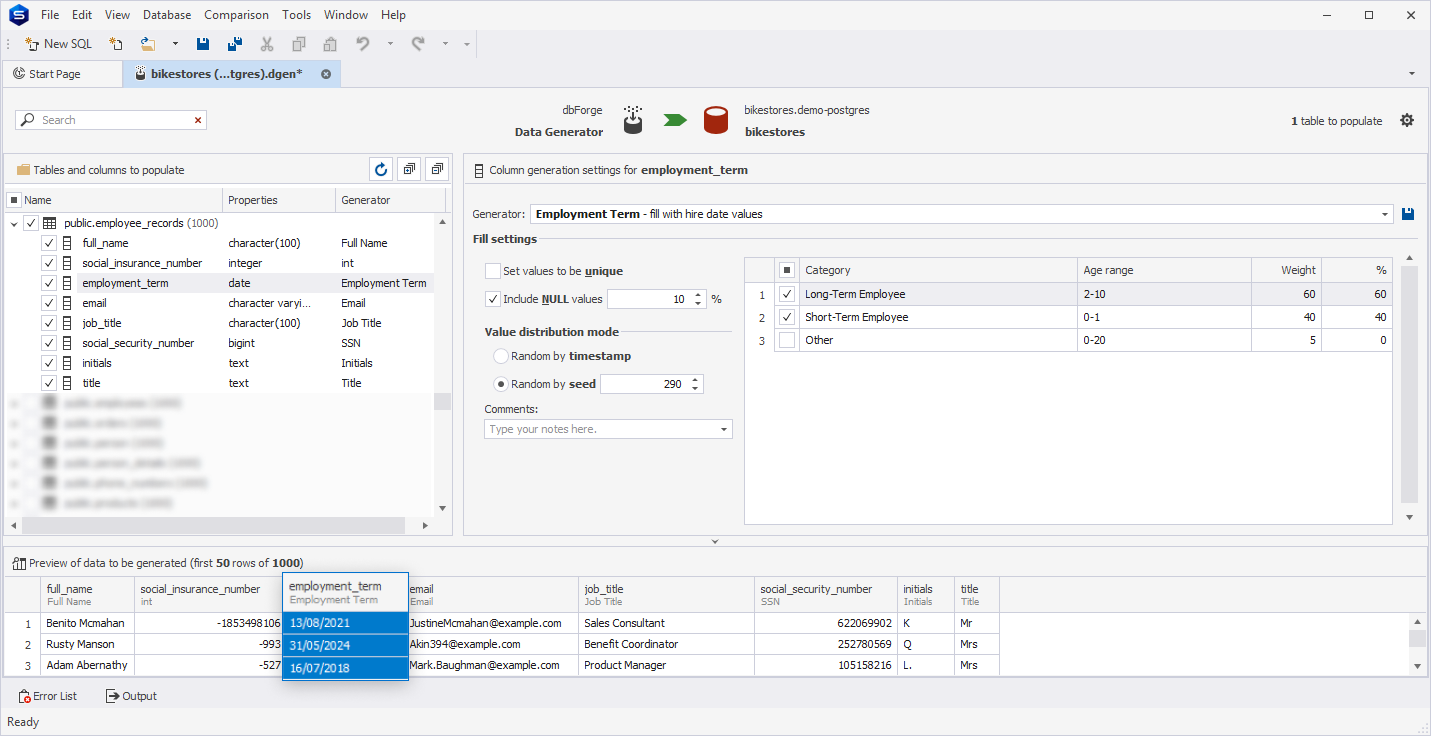Toggle the select-all checkbox beside Name header
The image size is (1431, 736).
(x=14, y=200)
